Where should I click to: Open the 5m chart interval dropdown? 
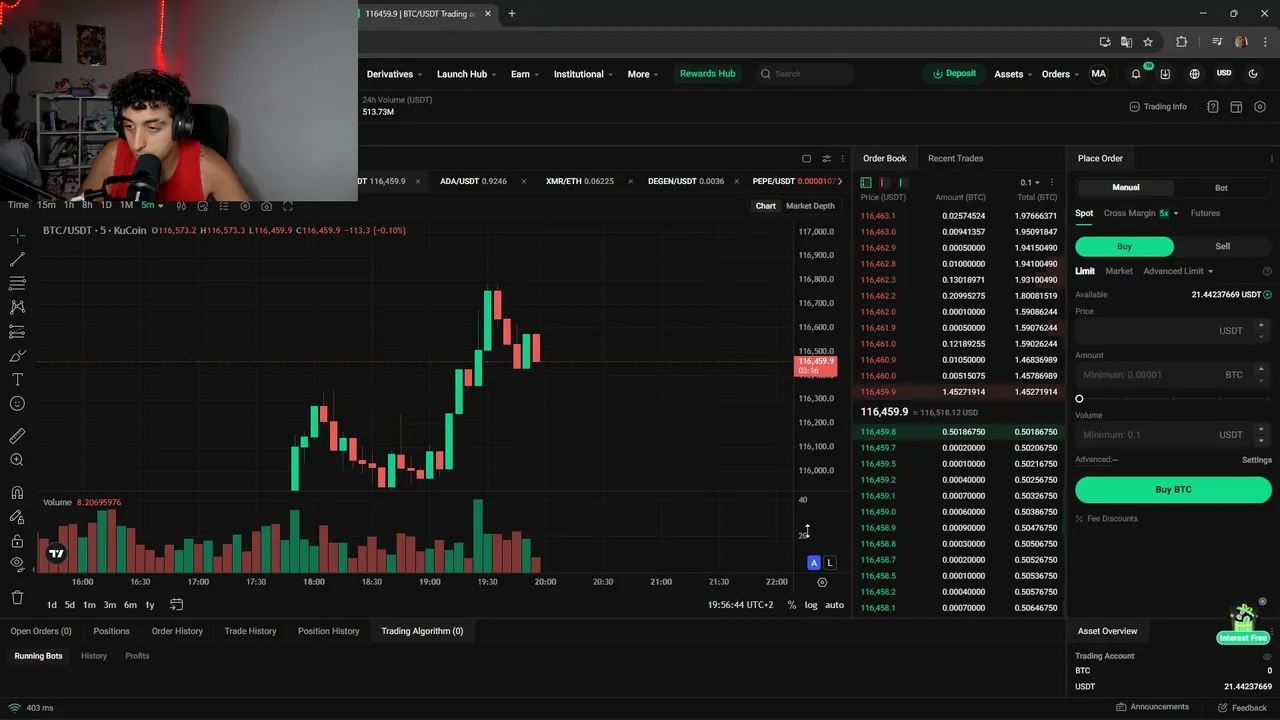pyautogui.click(x=152, y=206)
